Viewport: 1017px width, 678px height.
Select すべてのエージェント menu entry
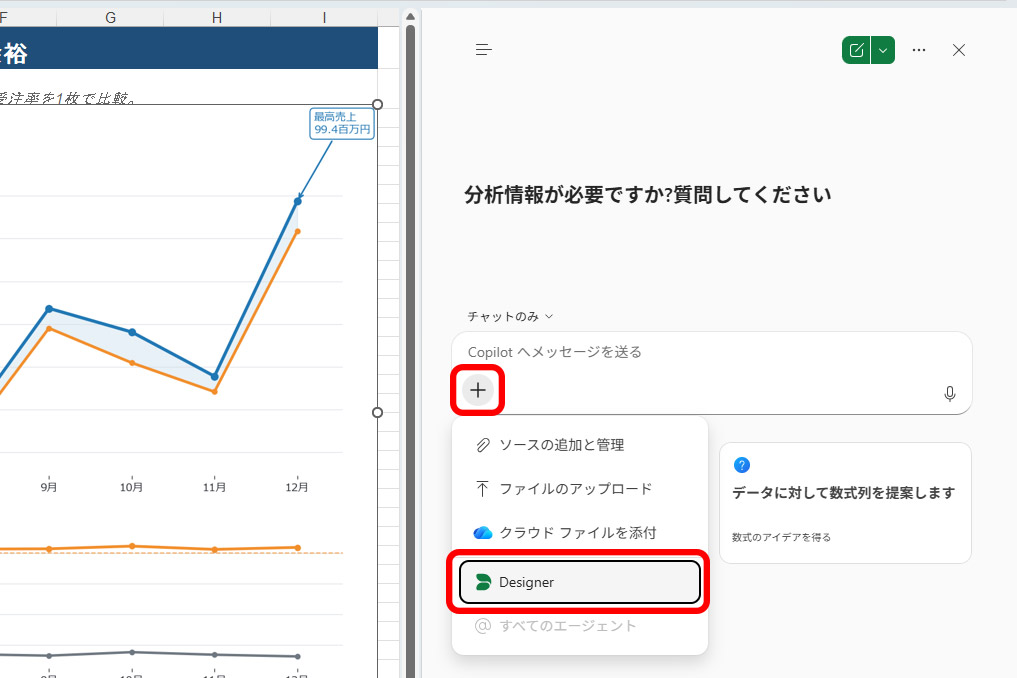[580, 626]
